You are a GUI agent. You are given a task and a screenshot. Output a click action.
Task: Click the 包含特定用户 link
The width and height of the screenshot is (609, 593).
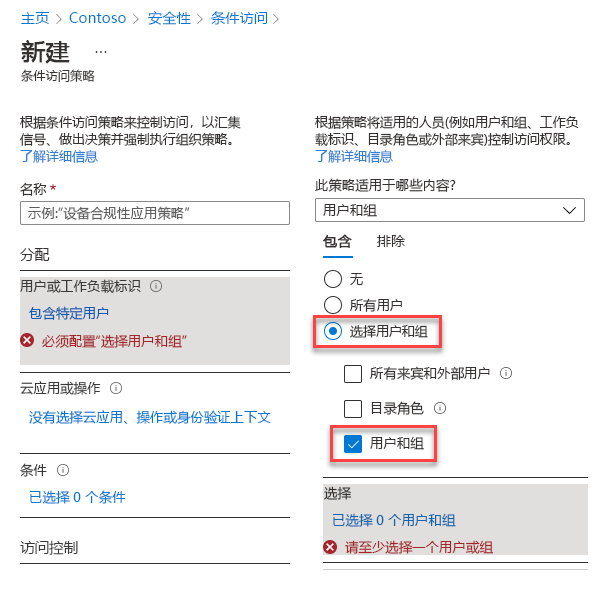pos(69,313)
